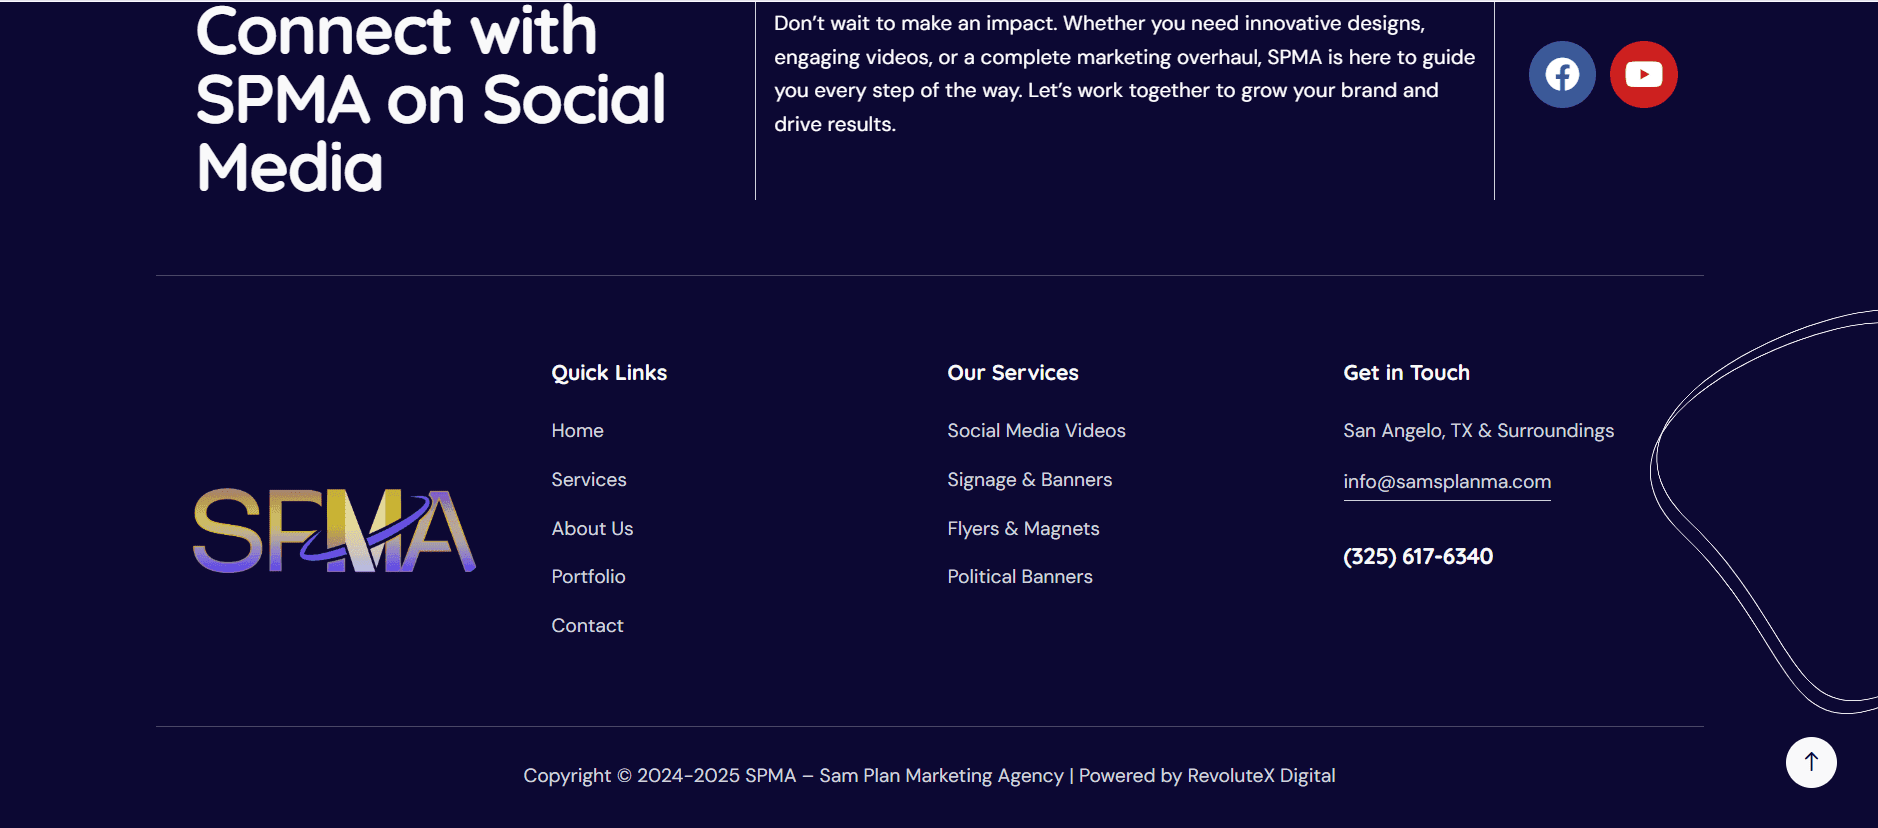Visit the About Us link

pyautogui.click(x=592, y=529)
